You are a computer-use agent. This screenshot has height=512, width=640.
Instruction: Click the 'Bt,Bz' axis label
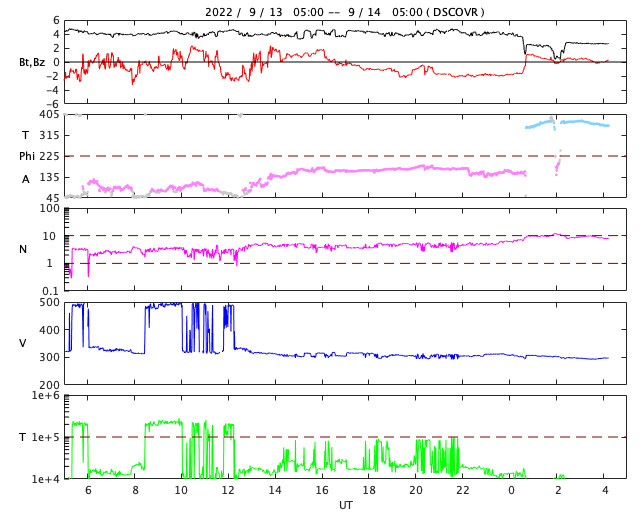[32, 62]
